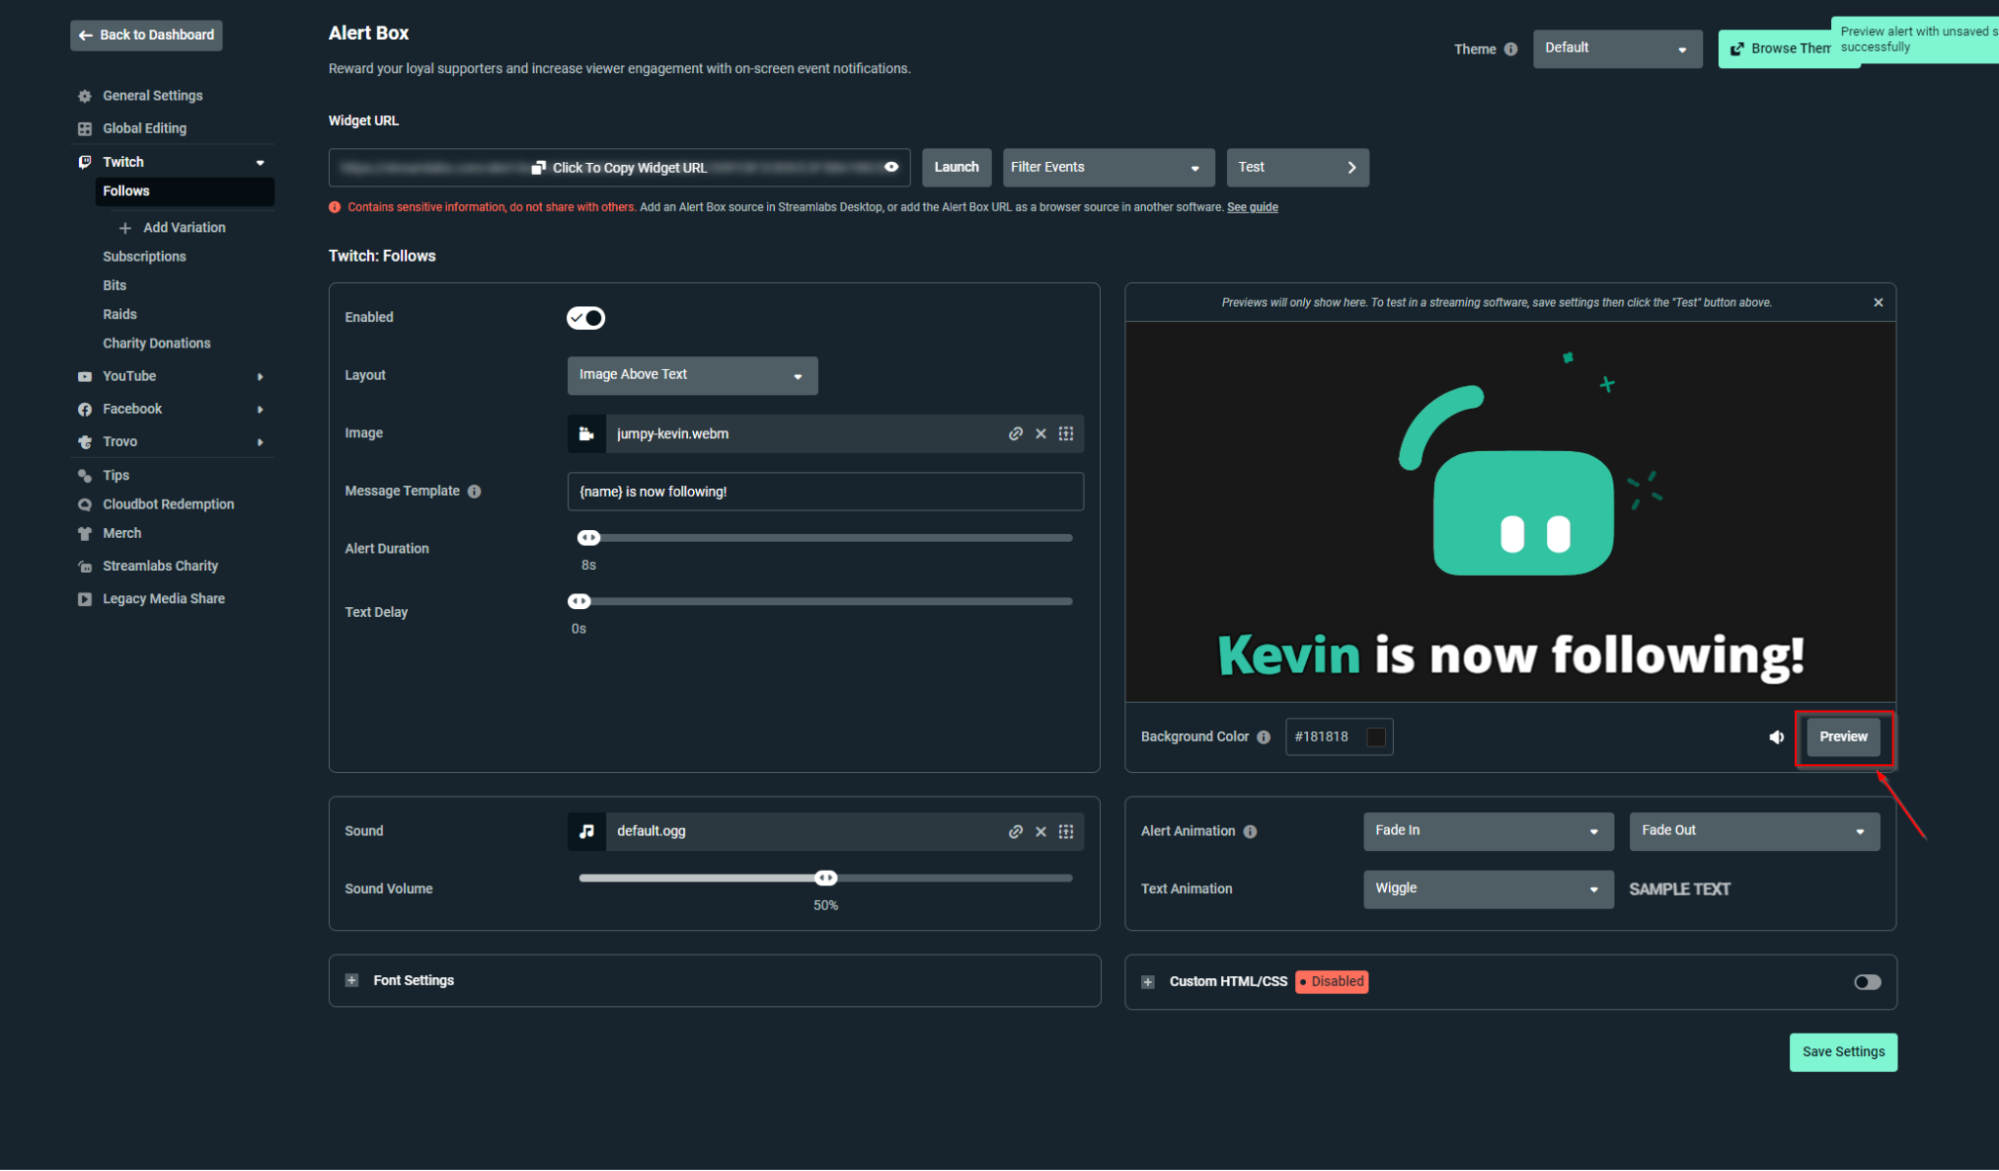1999x1171 pixels.
Task: Click the image file icon beside jumpy-kevin.webm
Action: coord(586,434)
